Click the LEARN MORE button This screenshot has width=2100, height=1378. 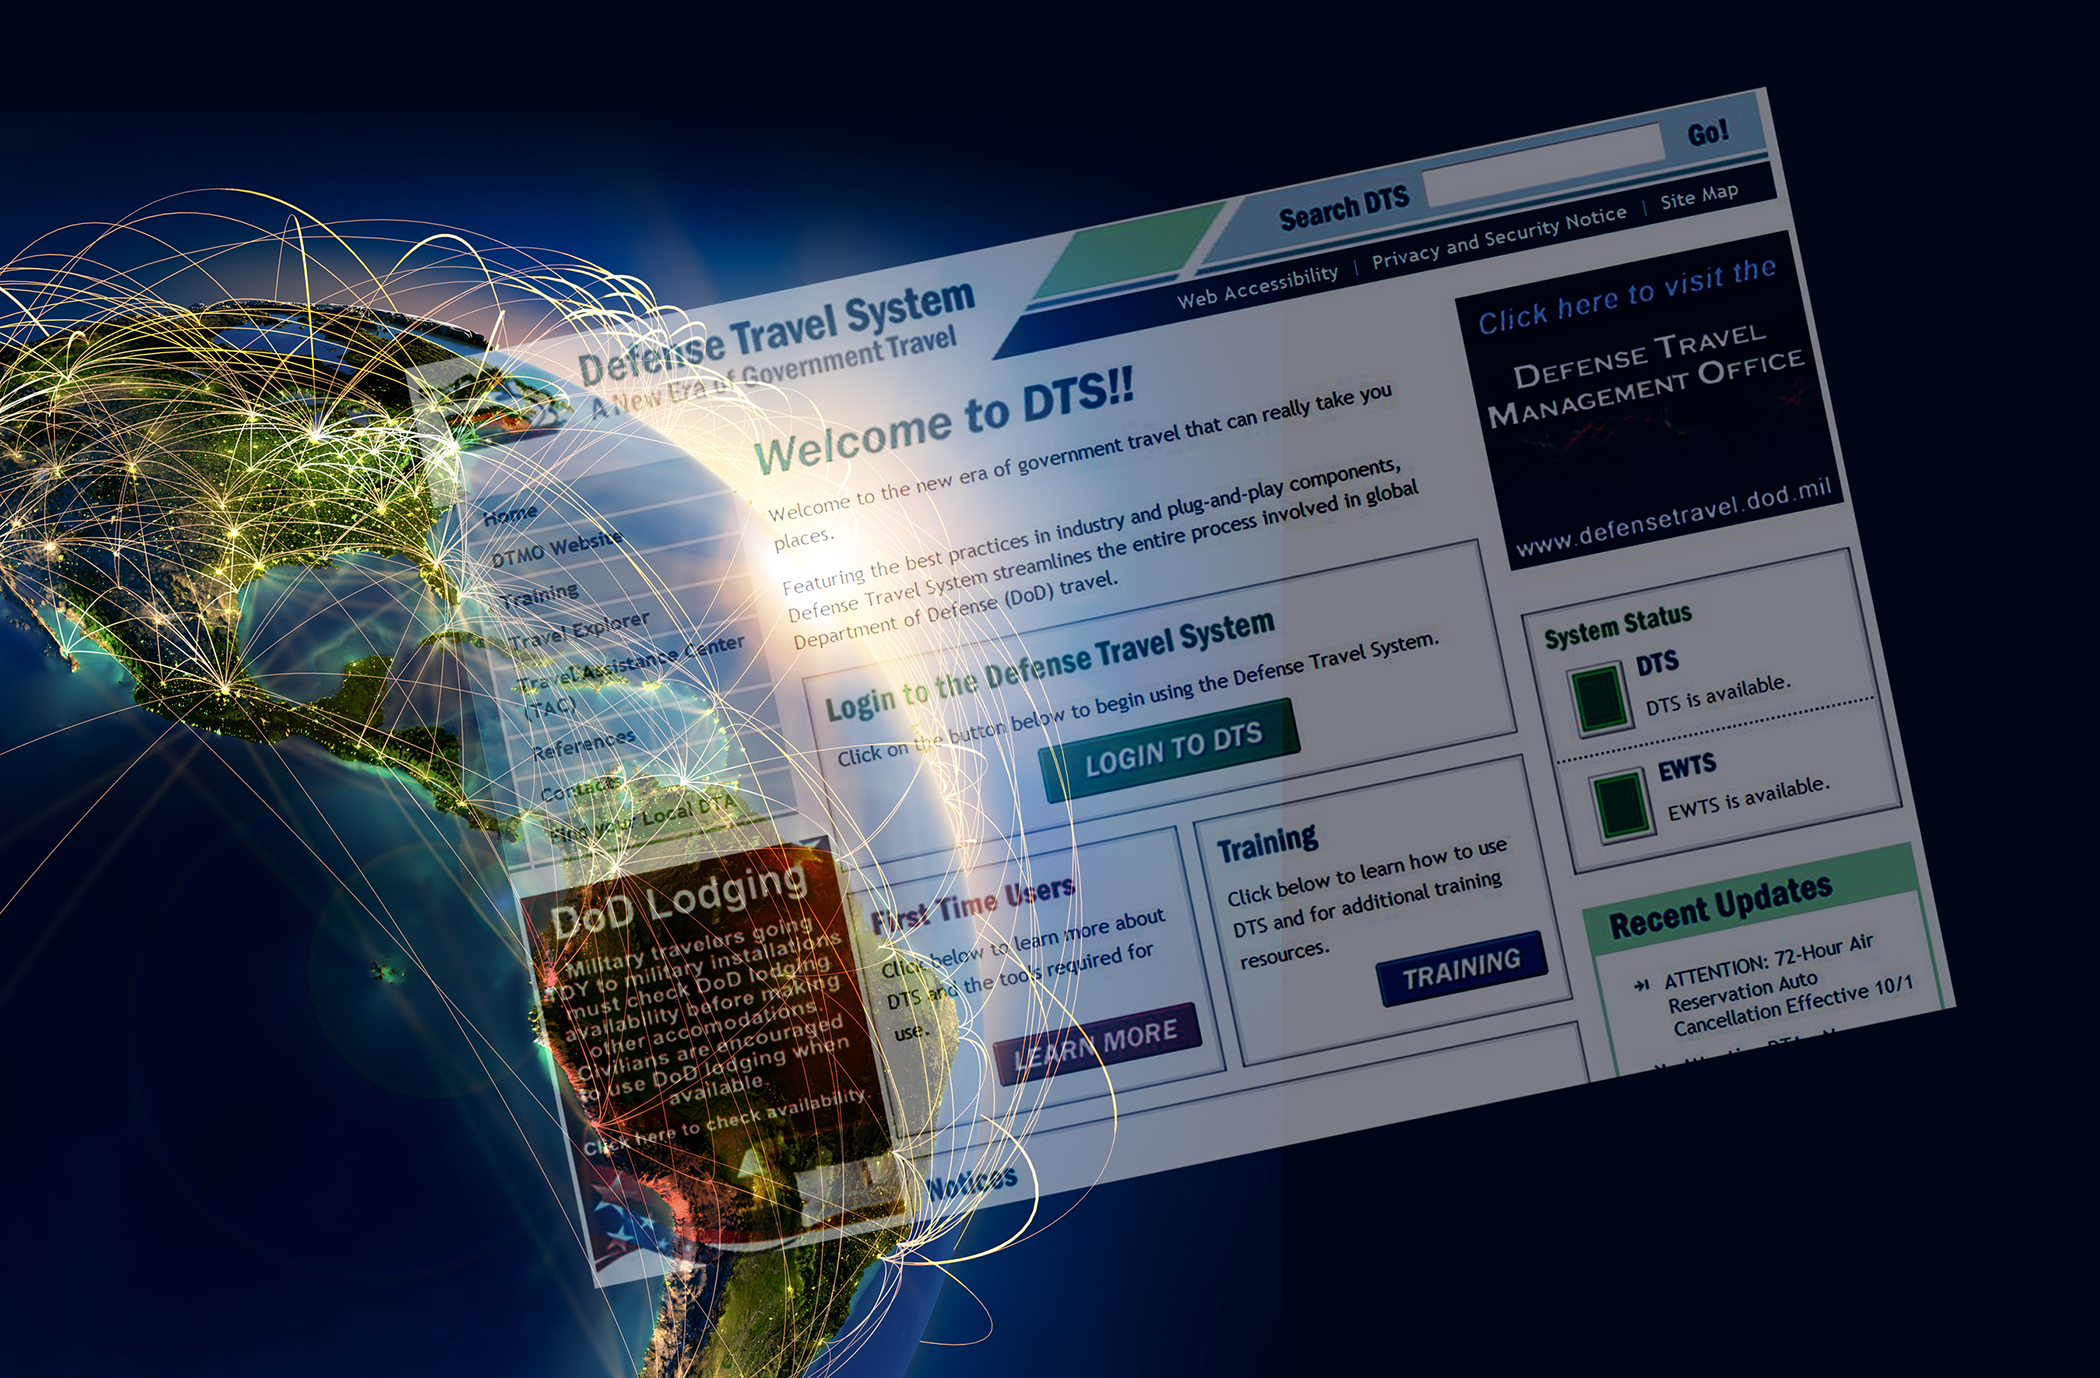pos(1096,1042)
